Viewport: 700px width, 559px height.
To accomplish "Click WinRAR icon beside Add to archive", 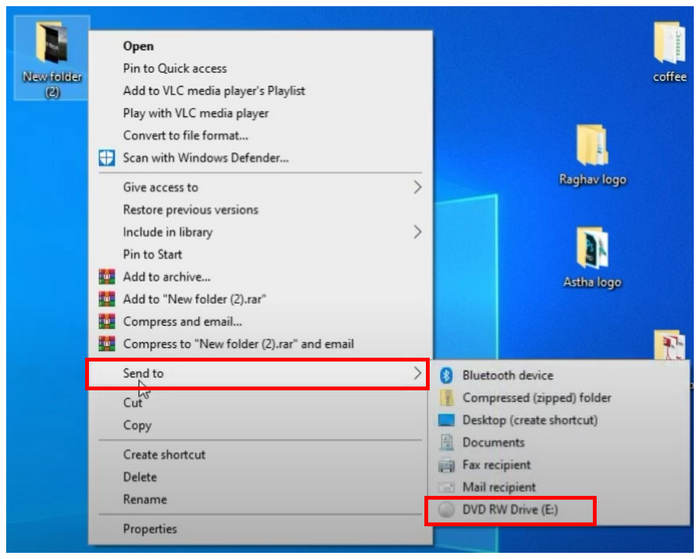I will click(x=107, y=277).
